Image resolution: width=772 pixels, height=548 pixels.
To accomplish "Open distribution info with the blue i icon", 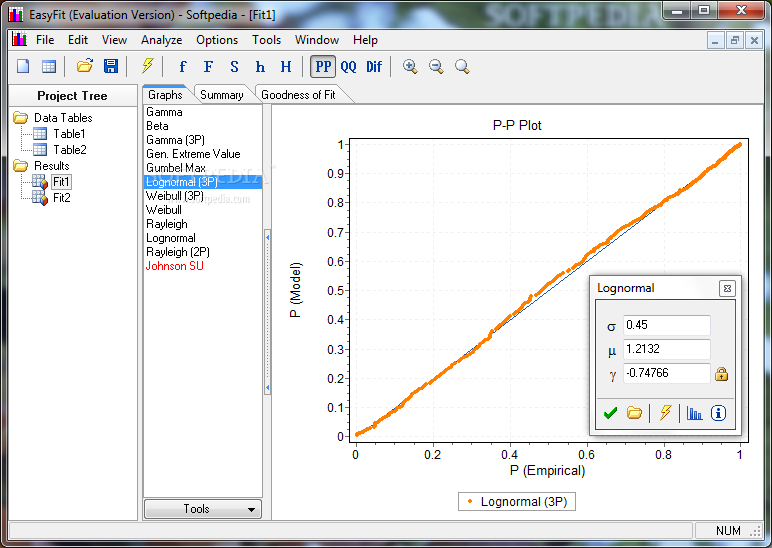I will pos(718,413).
